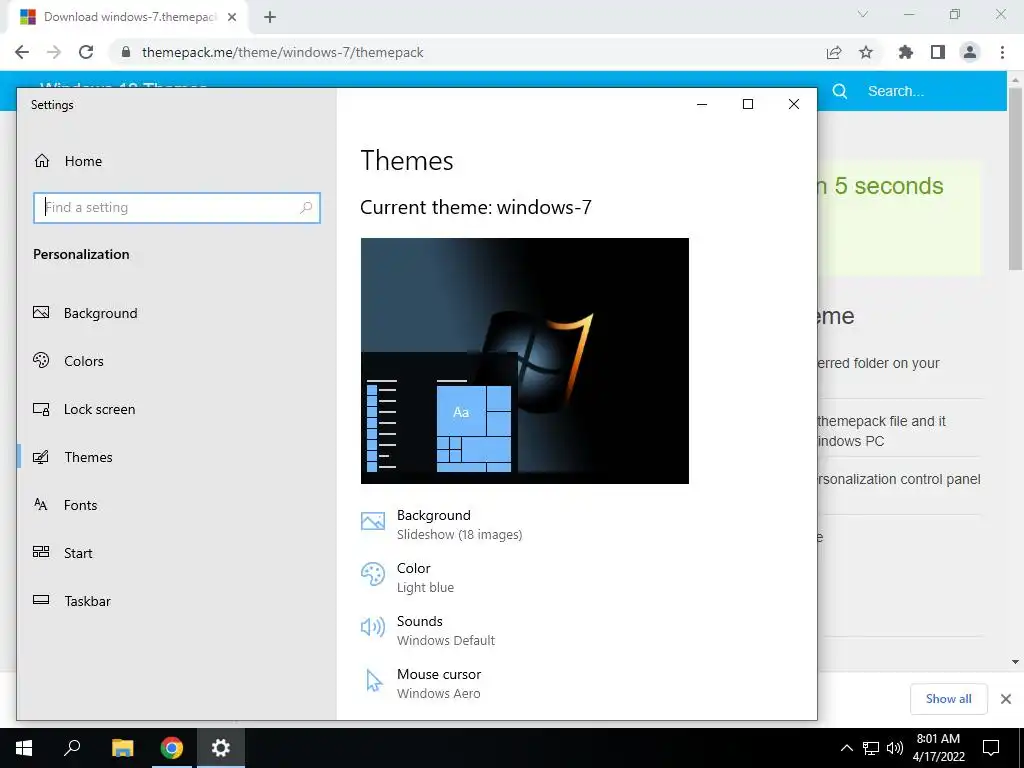This screenshot has height=768, width=1024.
Task: Open Chrome profile avatar
Action: (970, 52)
